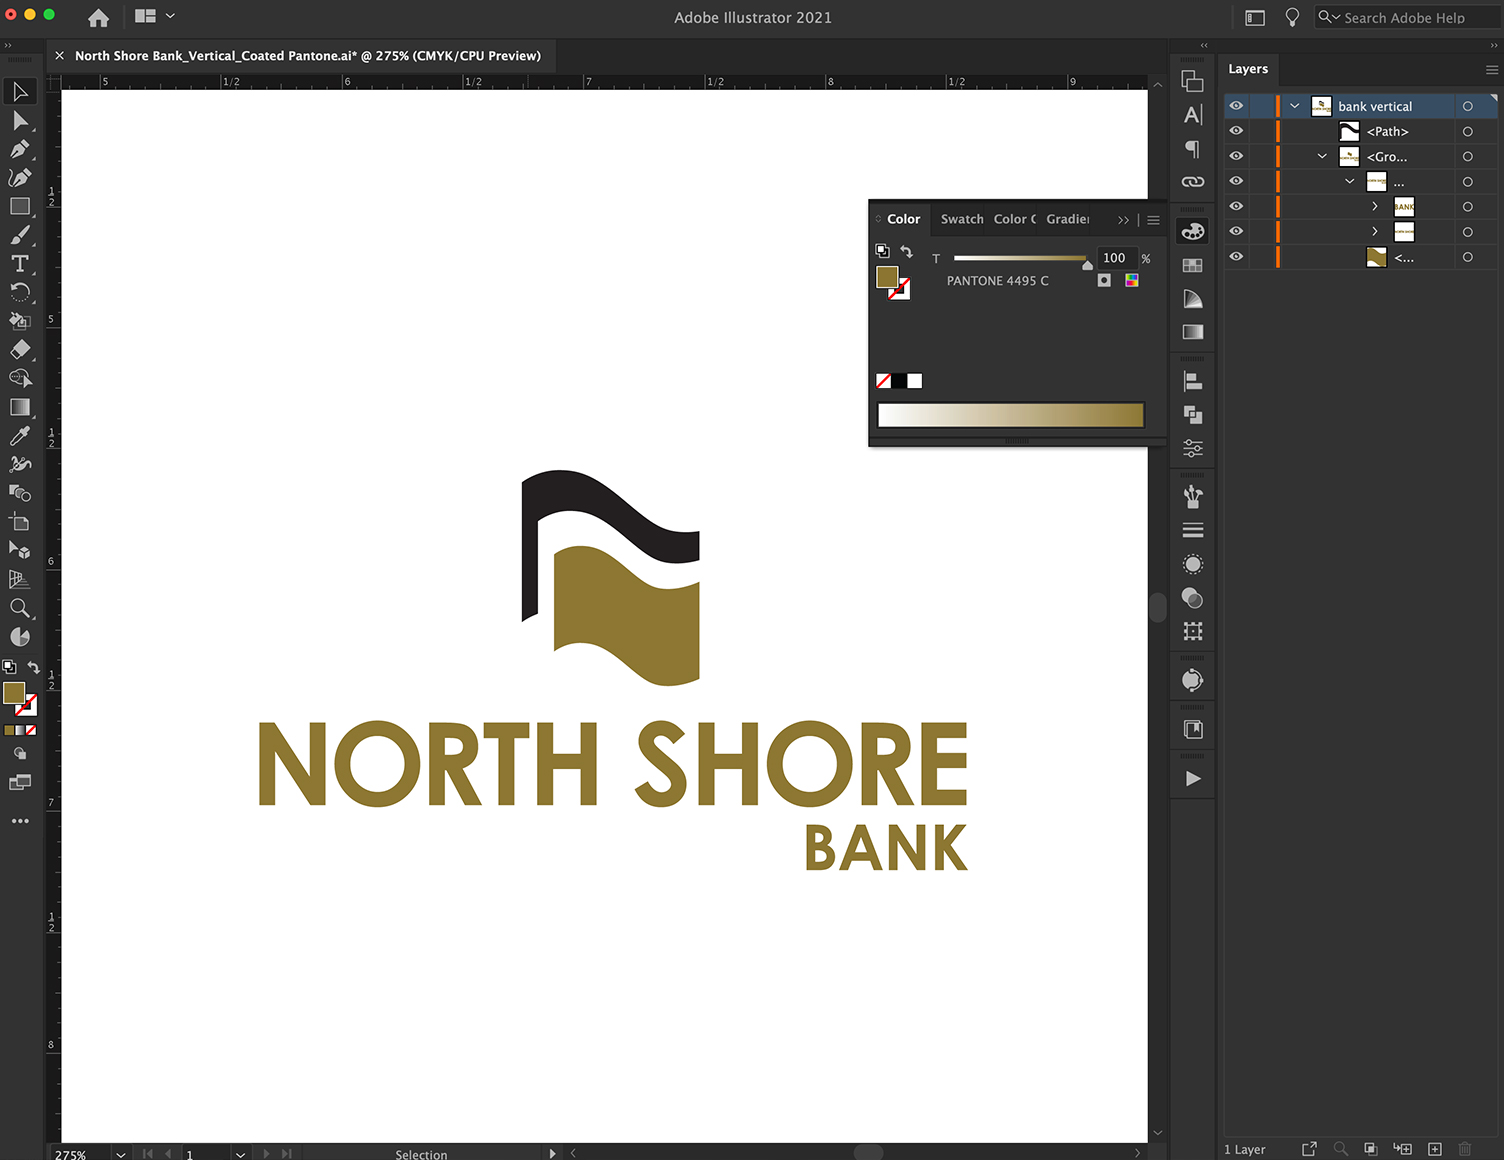Click the Home icon in top bar
Screen dimensions: 1504x1160
pos(98,17)
